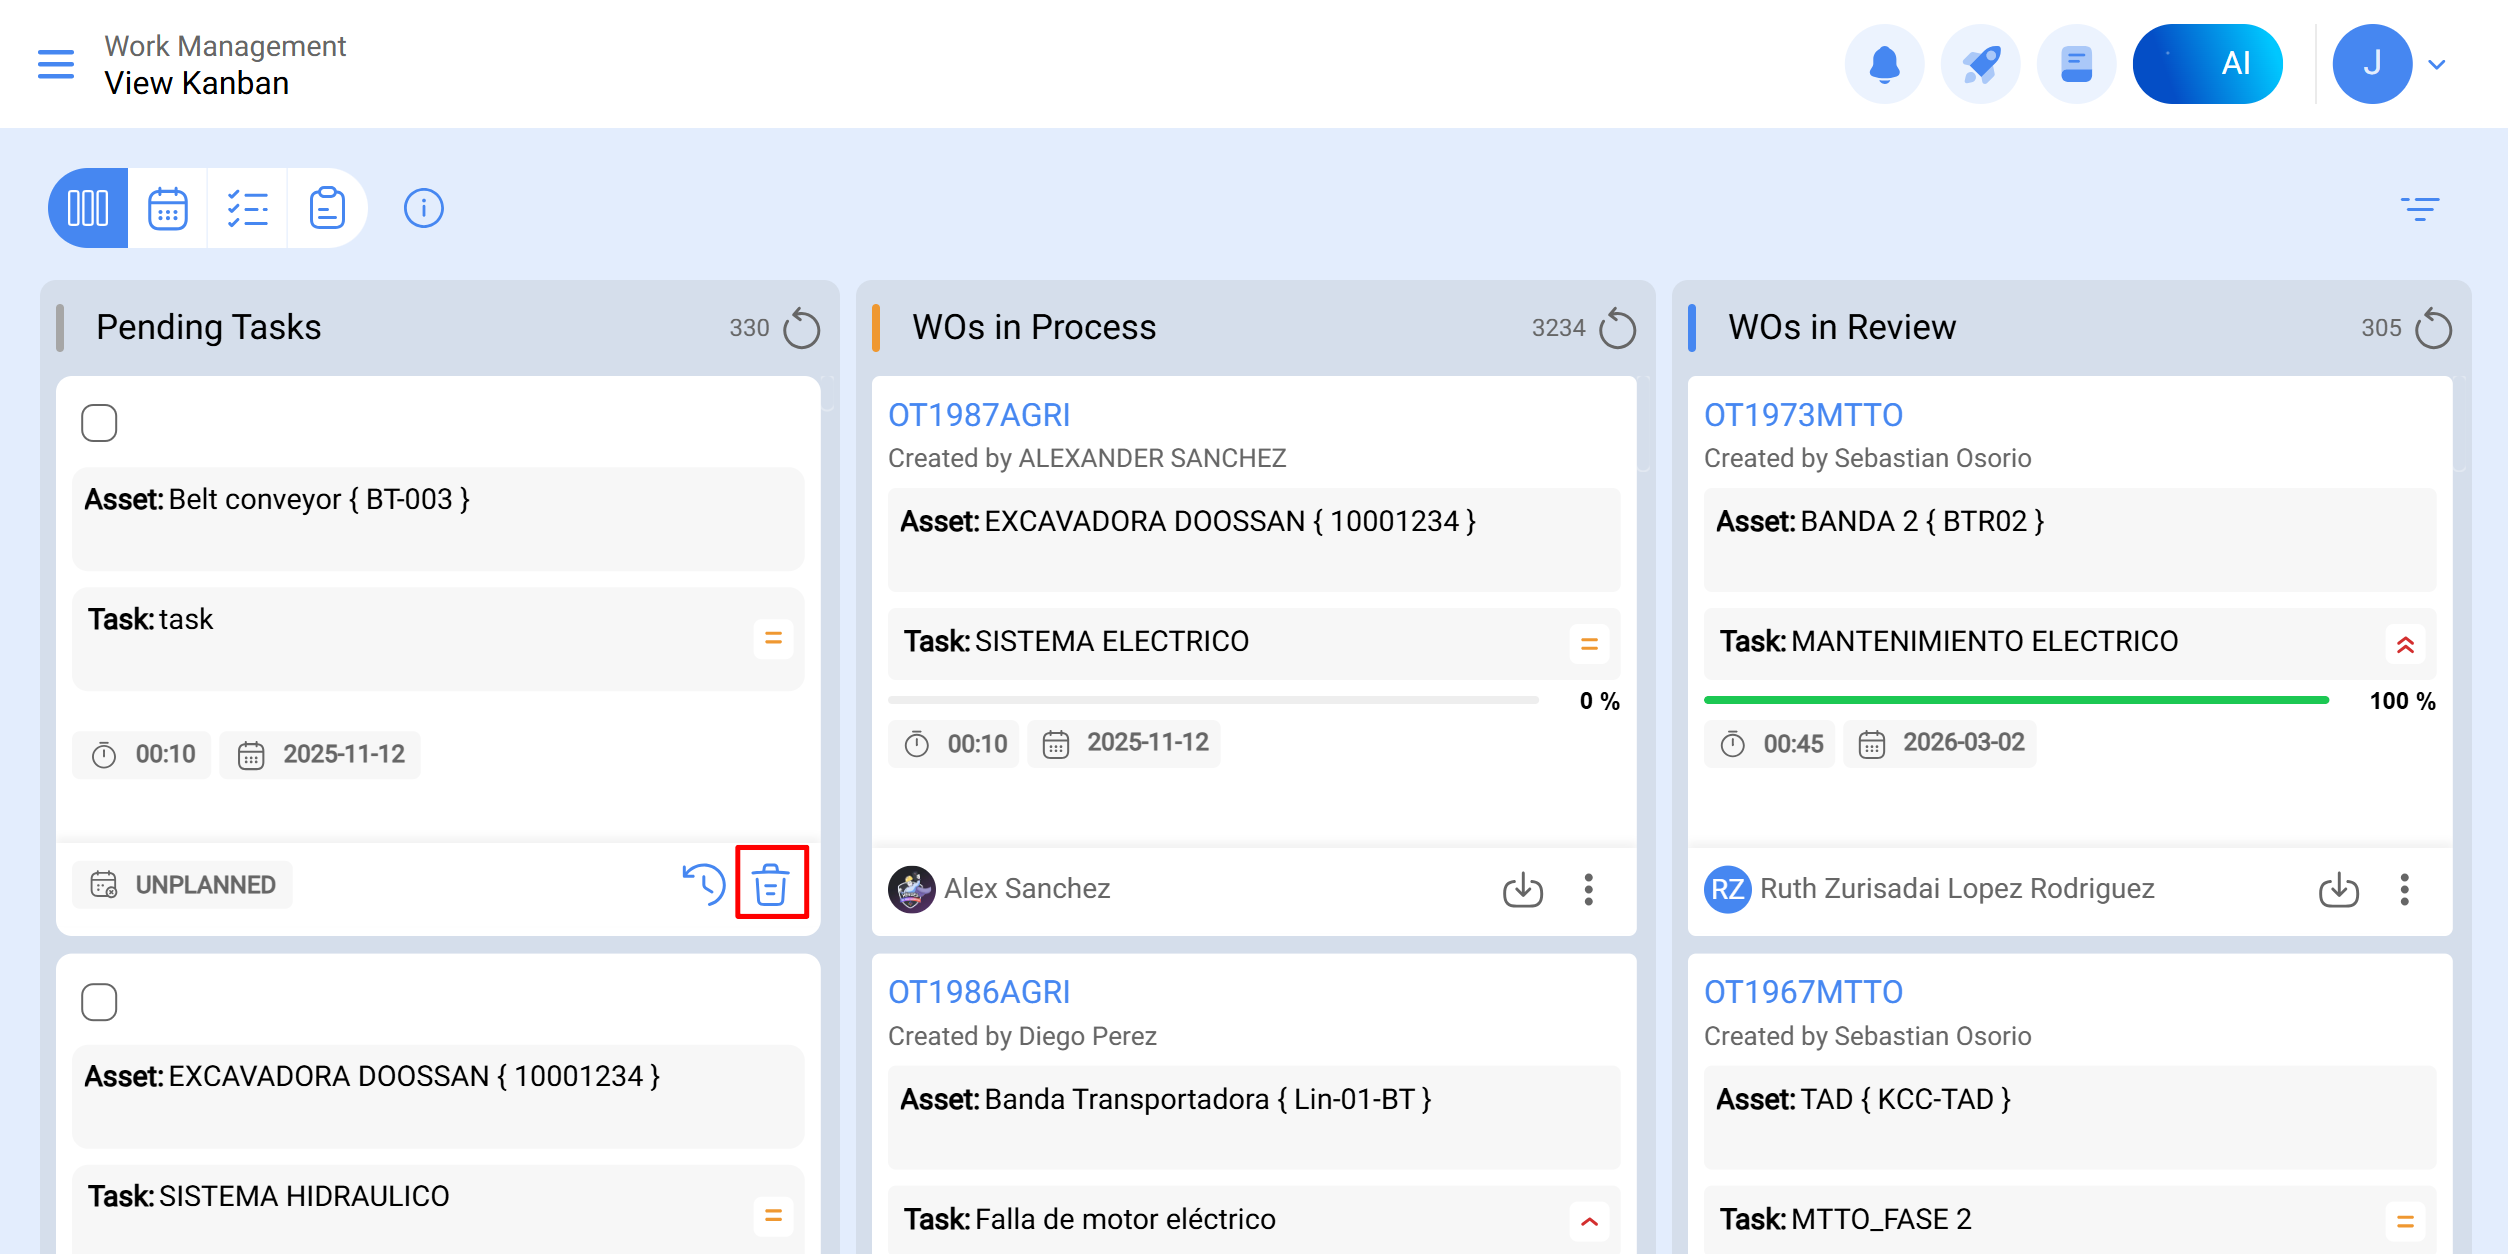Screen dimensions: 2508x1254
Task: Click the UNPLANNED status tag
Action: 183,885
